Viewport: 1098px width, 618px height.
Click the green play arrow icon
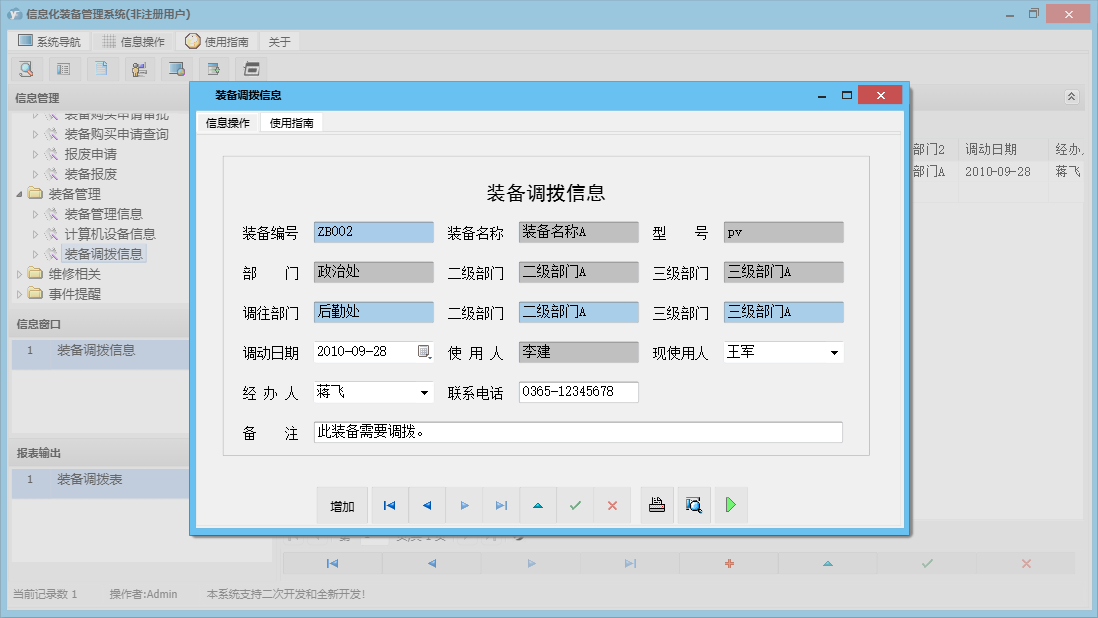731,506
